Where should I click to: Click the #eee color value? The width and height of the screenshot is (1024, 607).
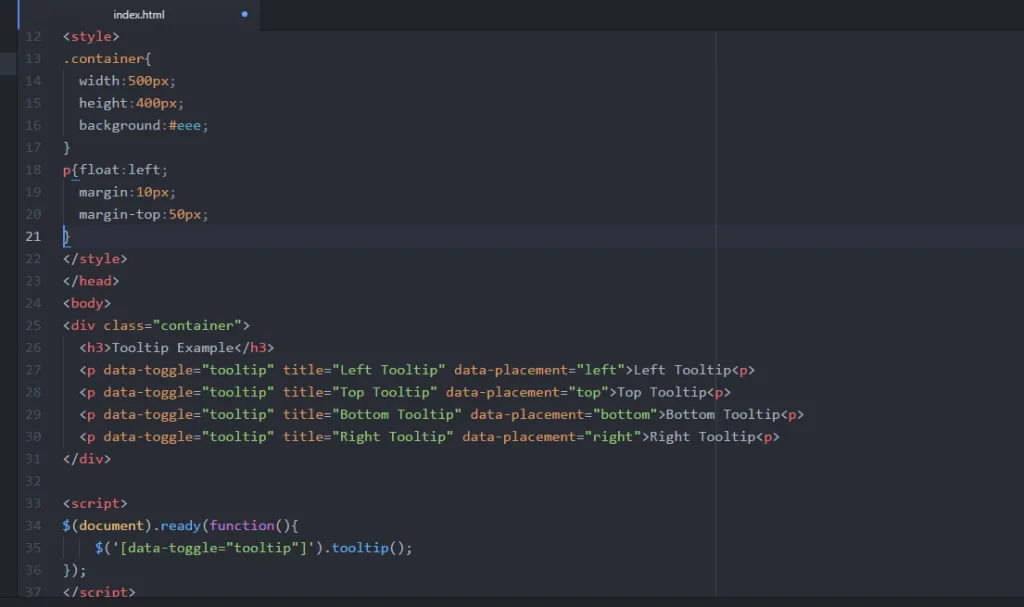pos(185,125)
